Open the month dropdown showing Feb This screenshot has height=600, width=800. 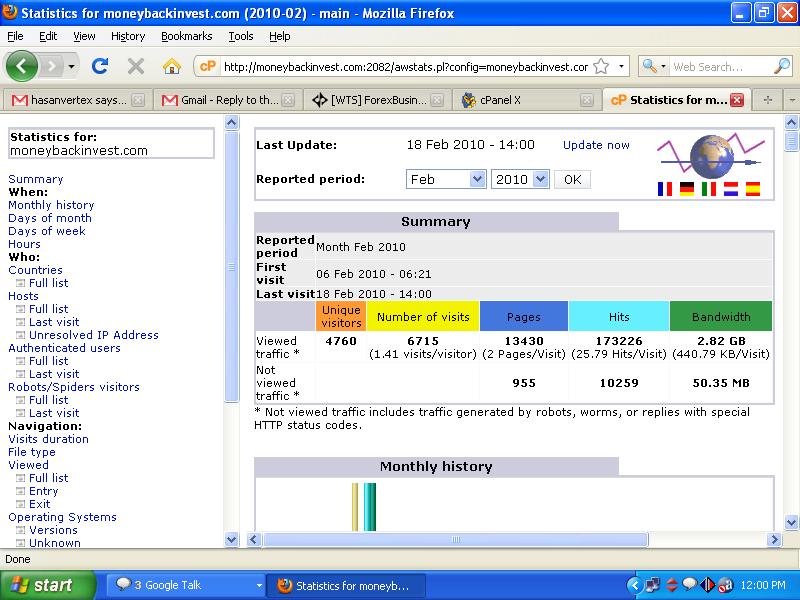click(x=445, y=179)
